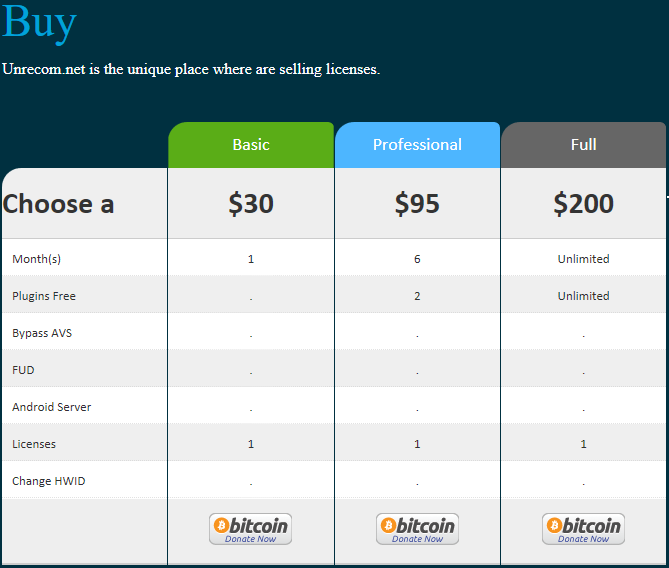Click the Bypass AVS row label
The height and width of the screenshot is (568, 669).
42,333
